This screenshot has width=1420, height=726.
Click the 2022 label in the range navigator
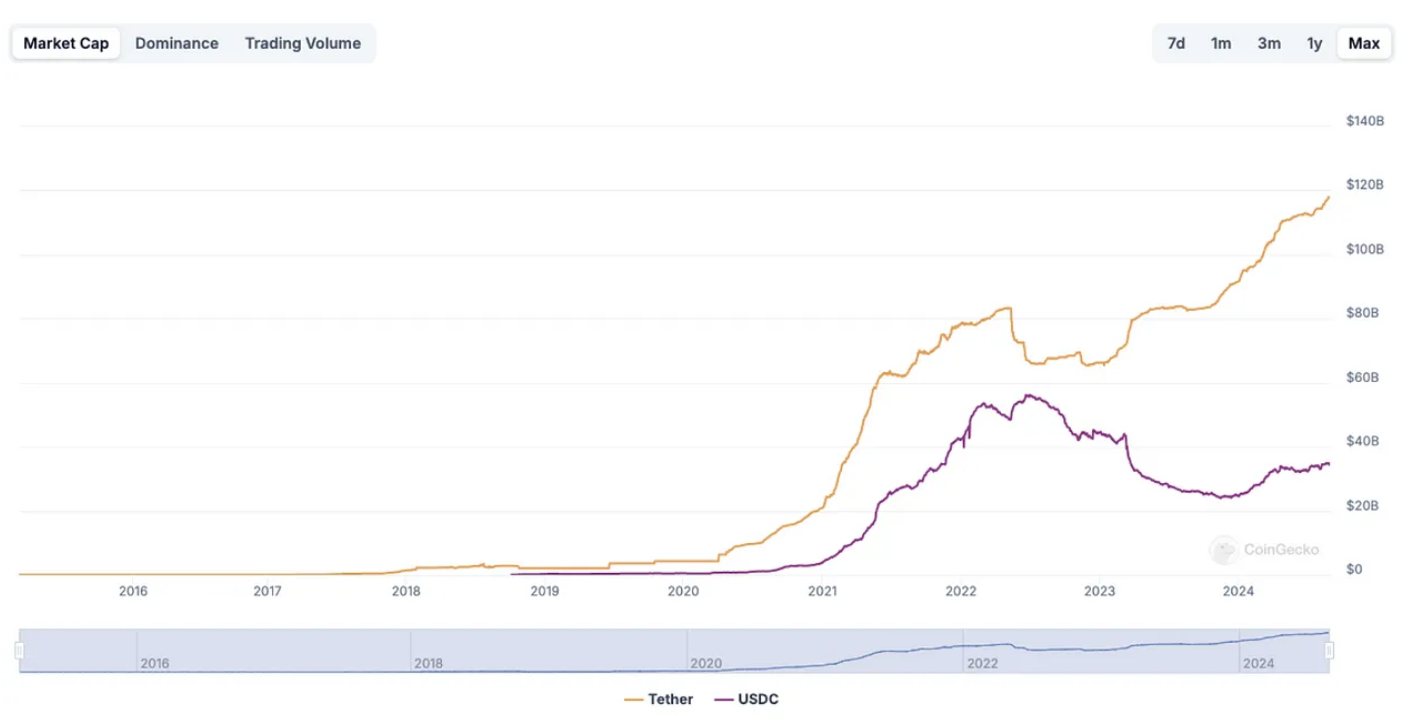tap(980, 663)
